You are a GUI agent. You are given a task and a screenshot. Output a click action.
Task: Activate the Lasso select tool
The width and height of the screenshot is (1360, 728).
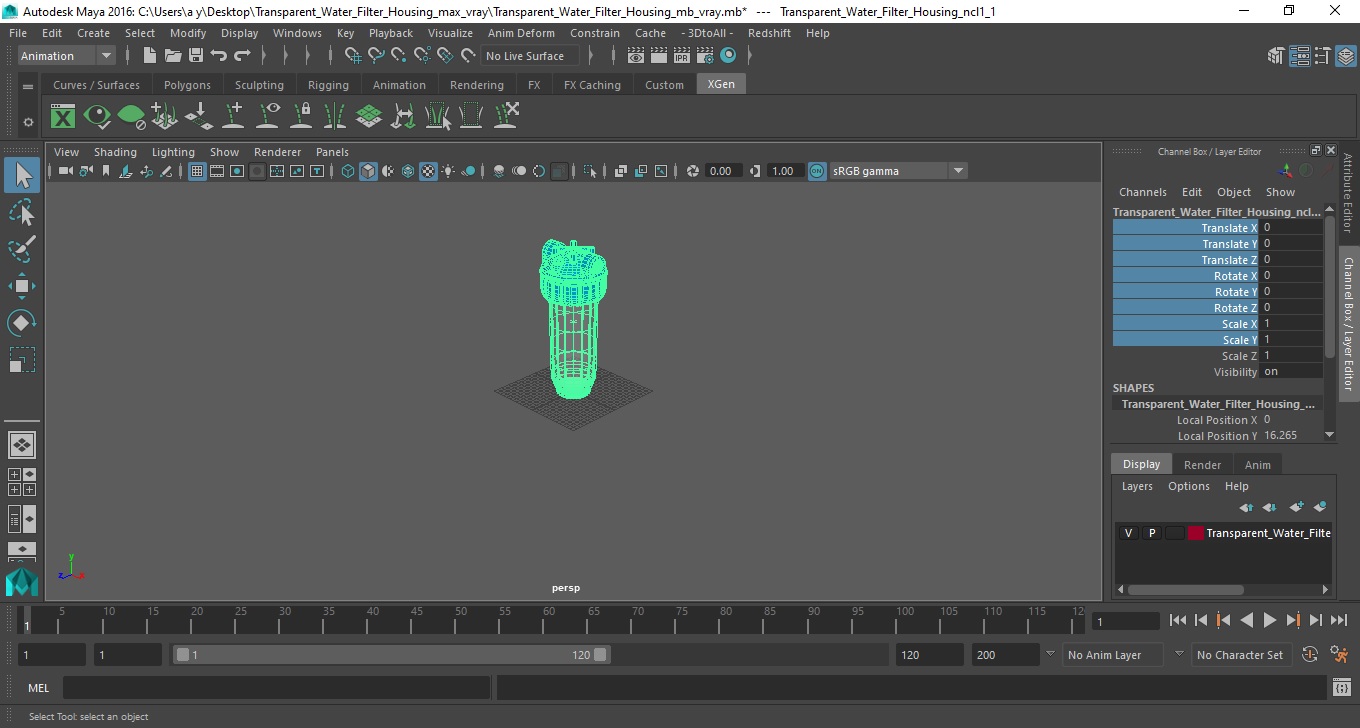pos(22,213)
